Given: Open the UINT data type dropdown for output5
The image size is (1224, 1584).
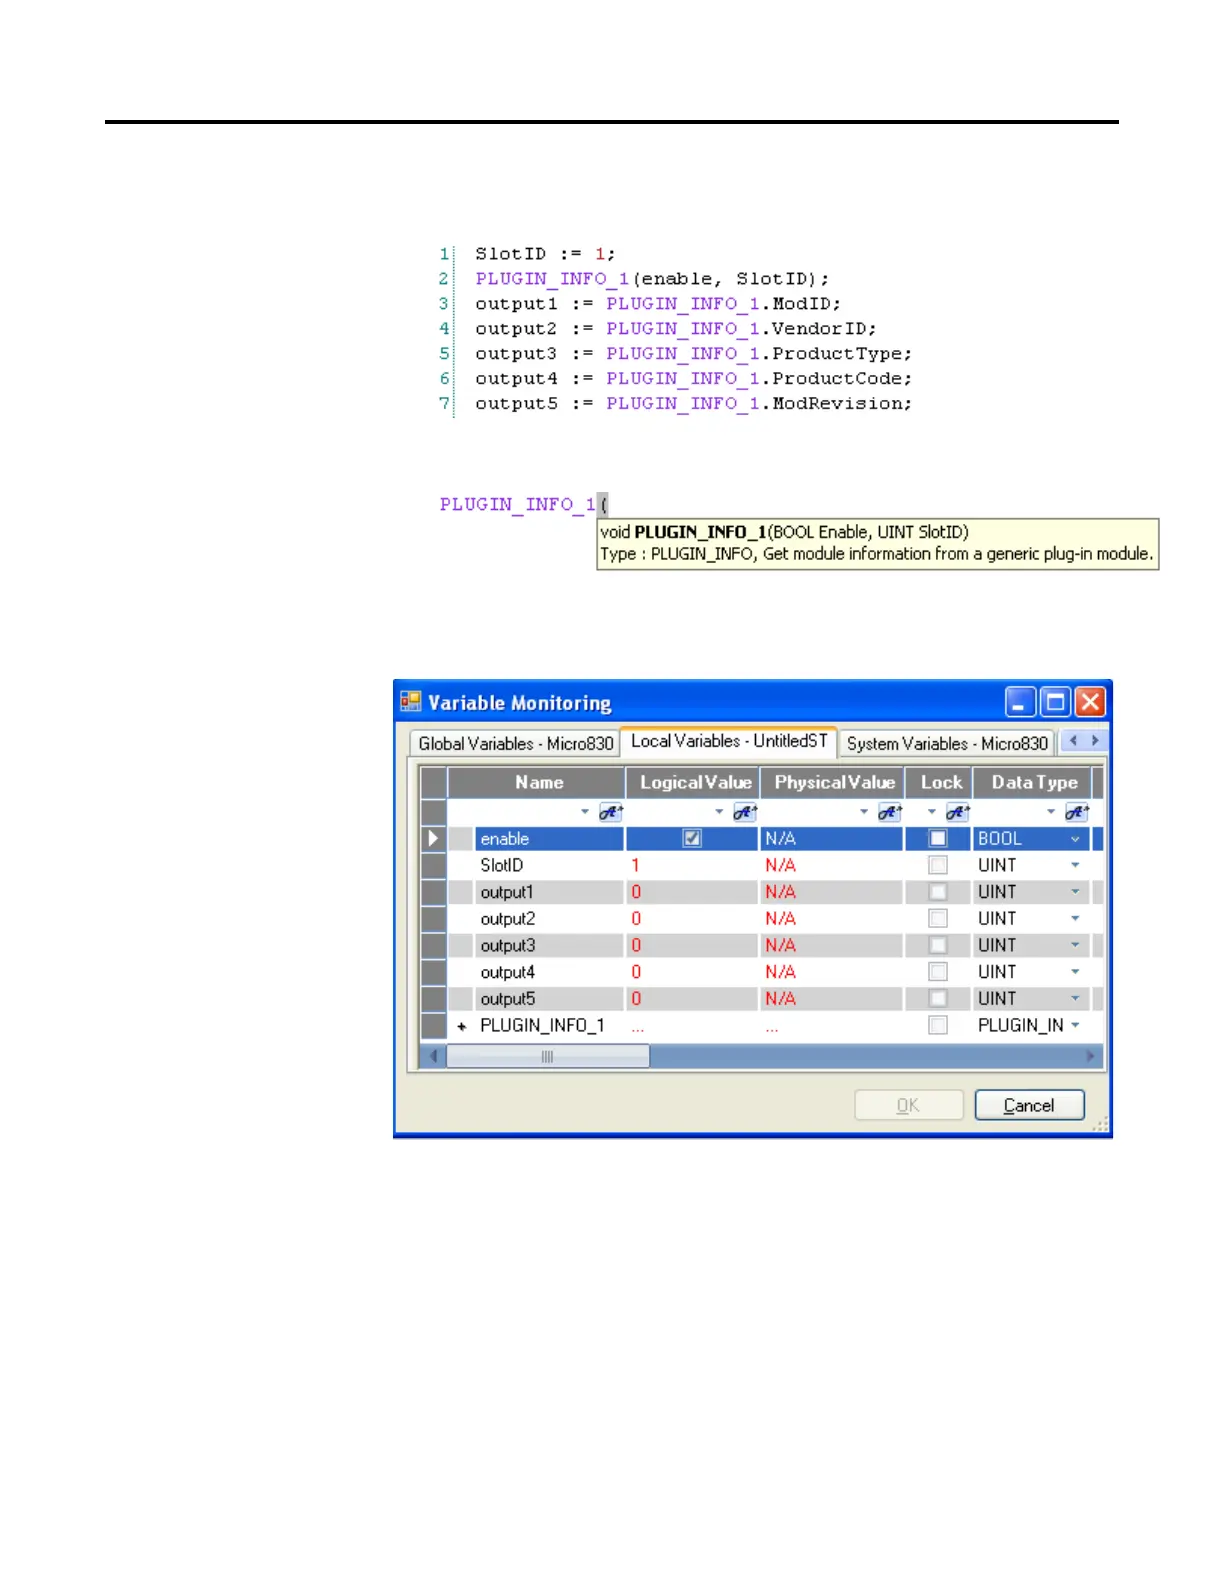Looking at the screenshot, I should pos(1075,998).
